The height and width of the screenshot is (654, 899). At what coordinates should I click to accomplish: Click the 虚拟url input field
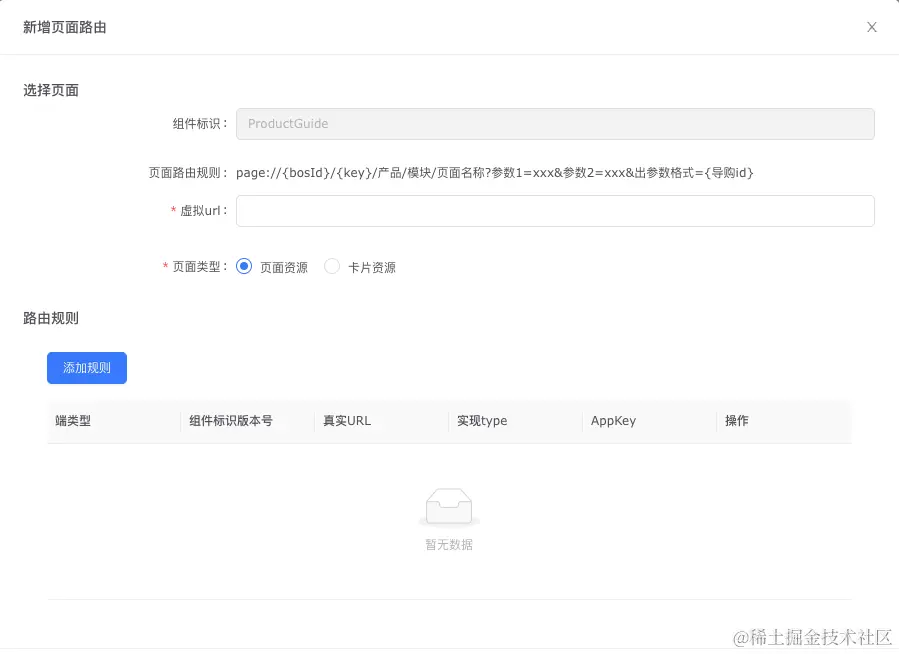[555, 211]
